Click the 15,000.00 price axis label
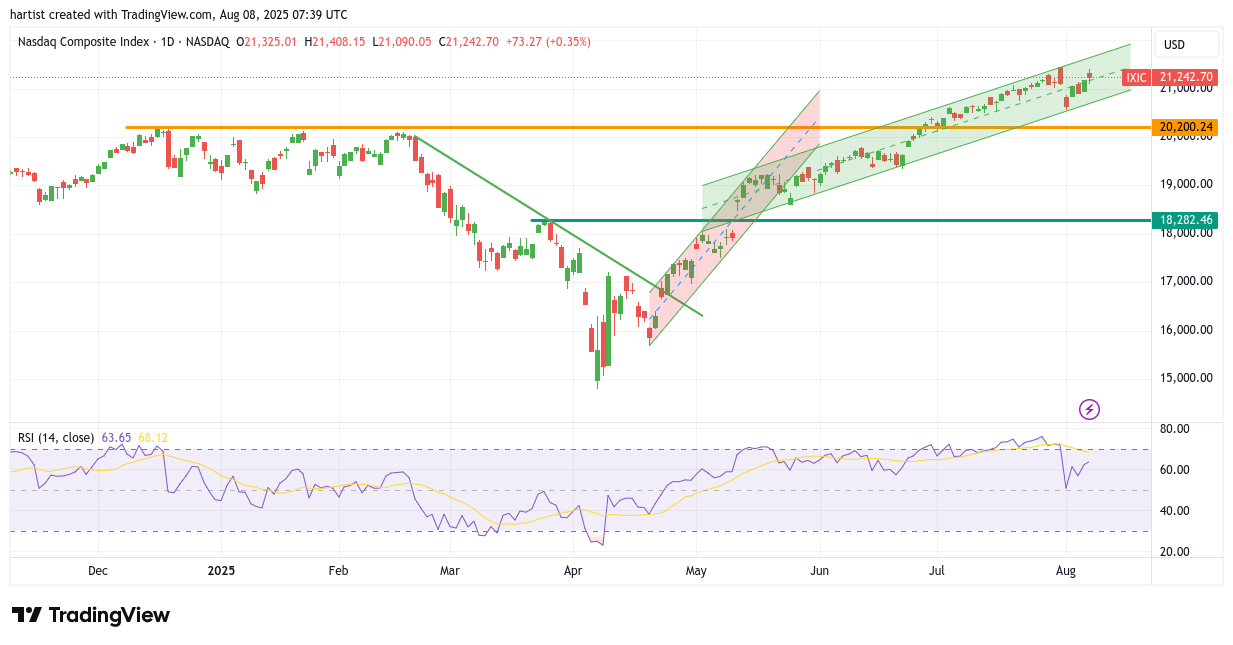The image size is (1233, 645). coord(1185,378)
